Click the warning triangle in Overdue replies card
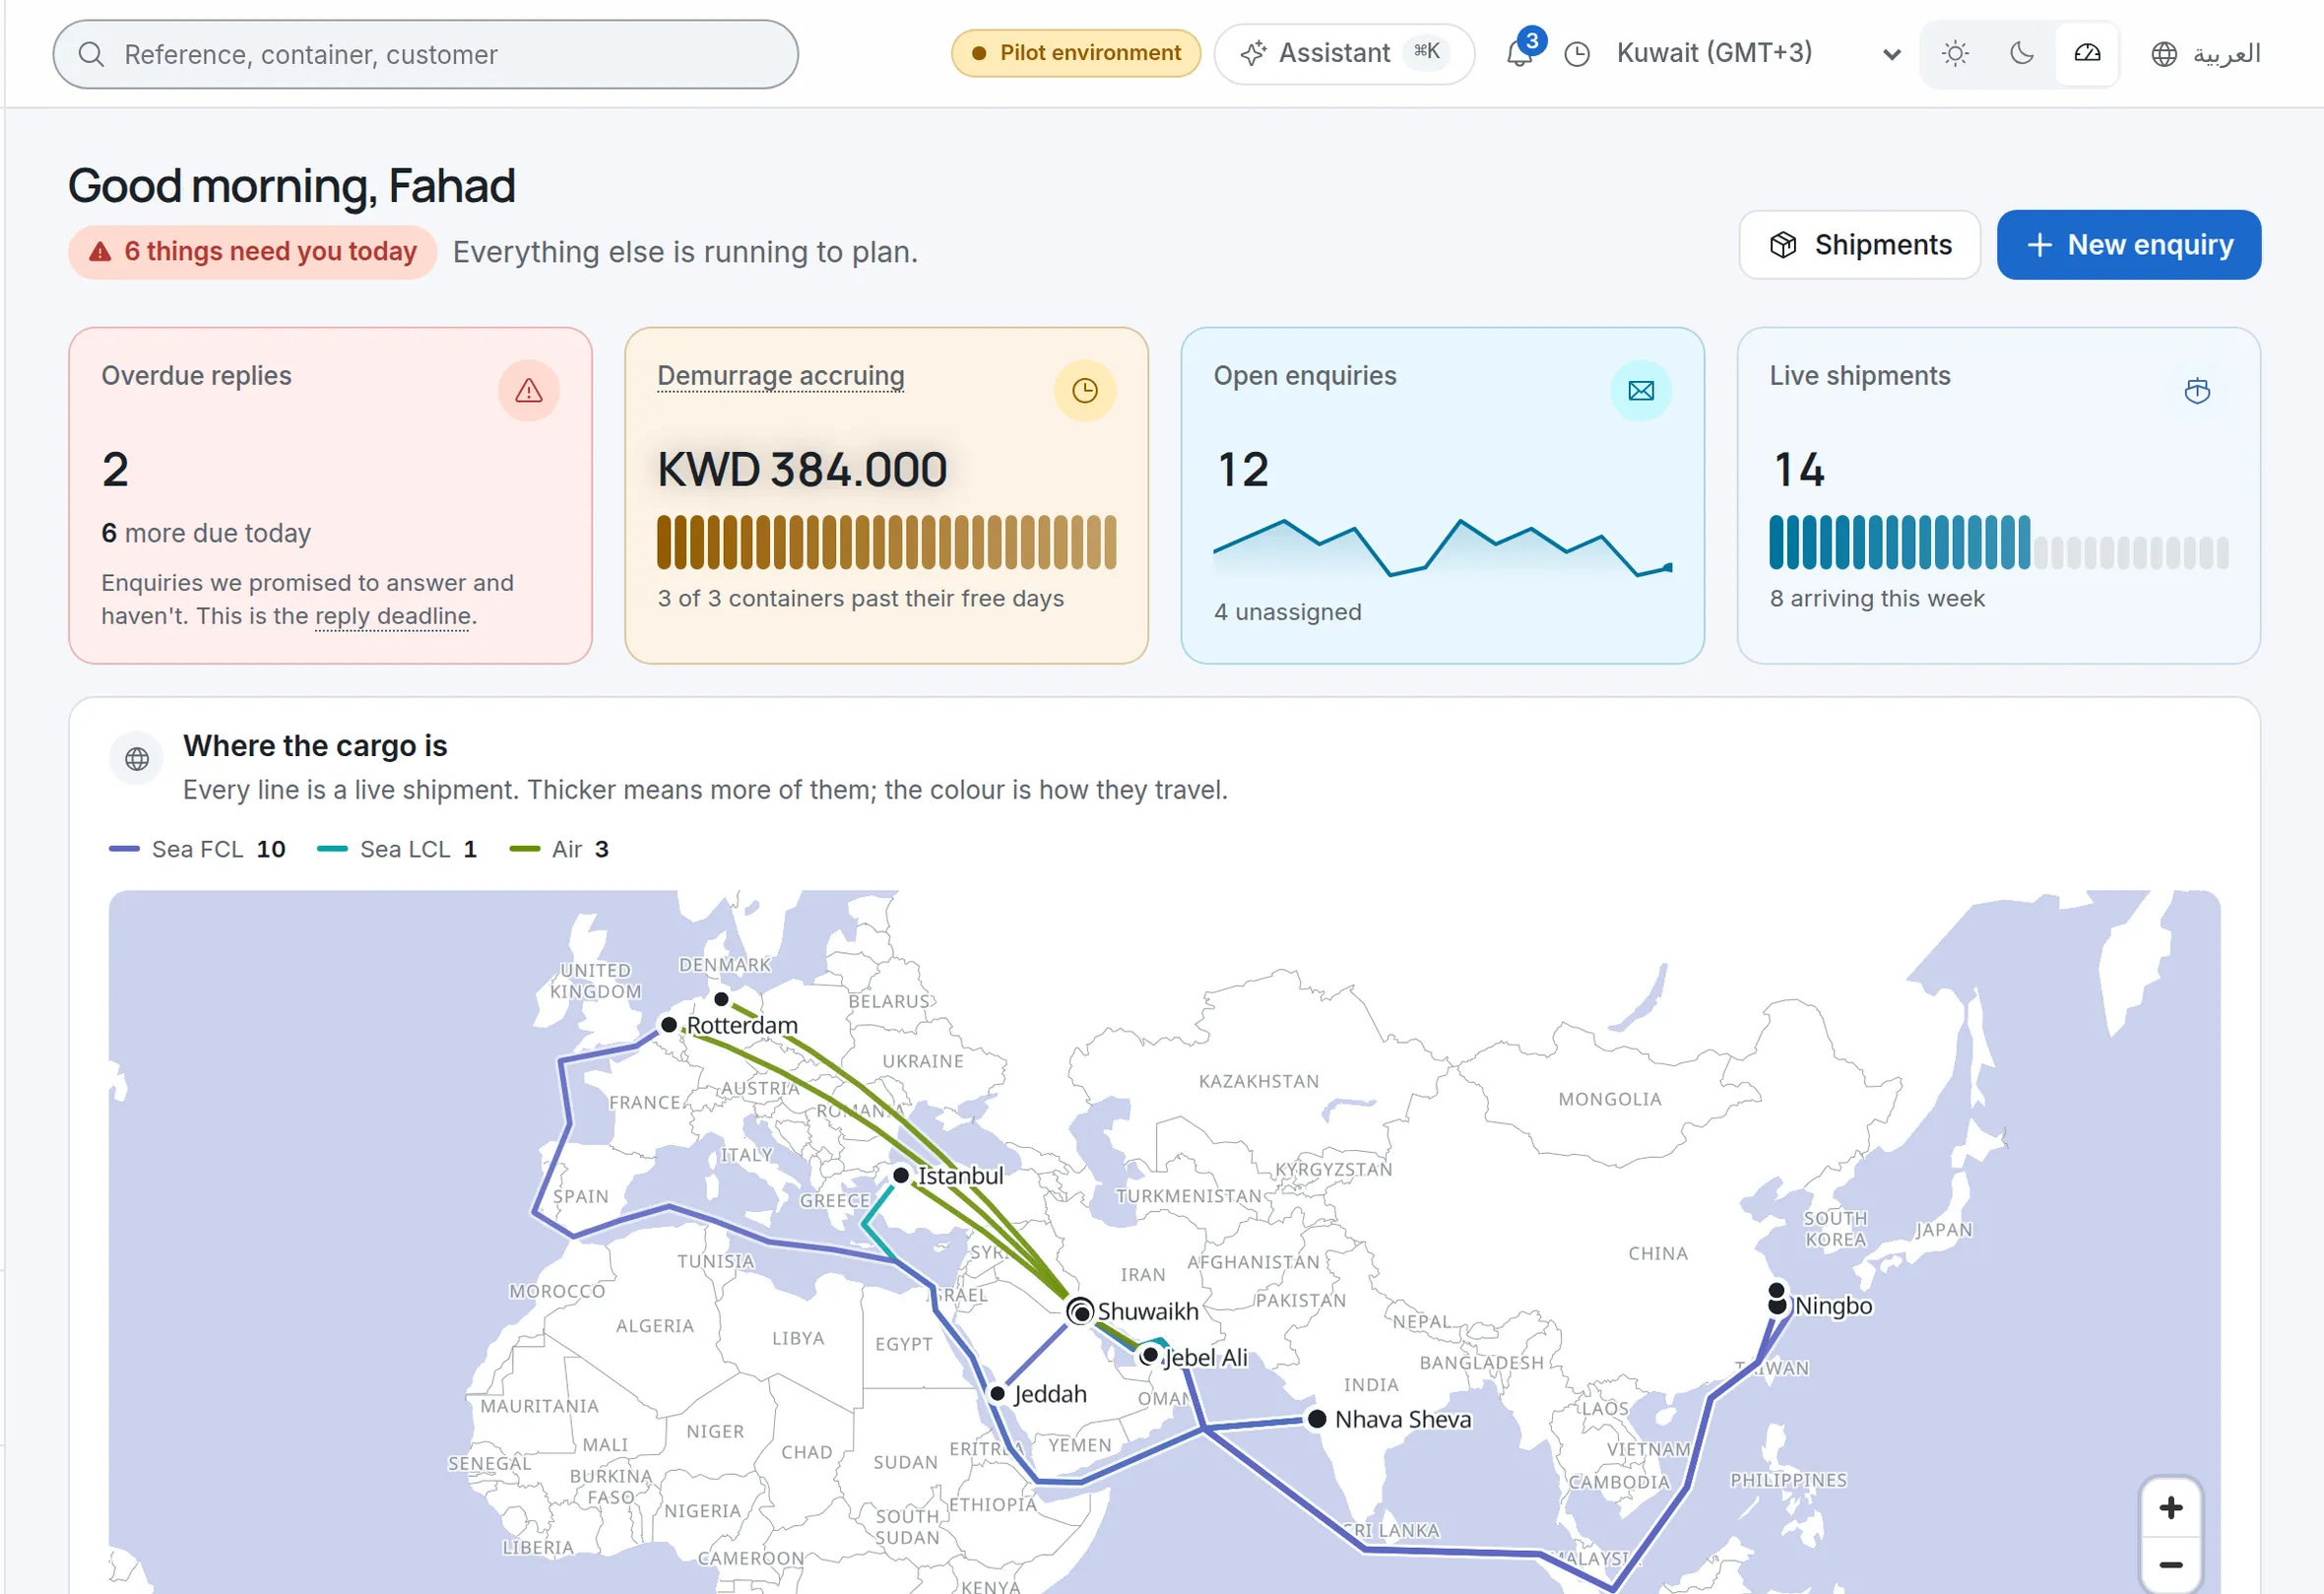 point(529,391)
